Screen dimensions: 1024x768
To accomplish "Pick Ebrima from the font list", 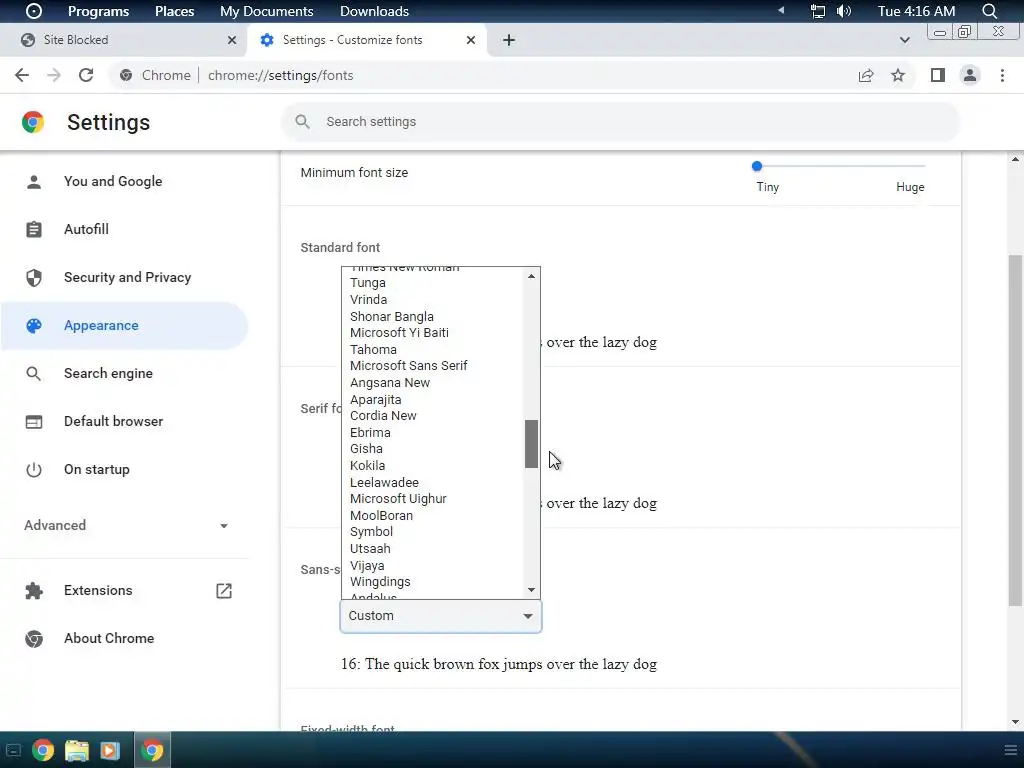I will click(433, 432).
